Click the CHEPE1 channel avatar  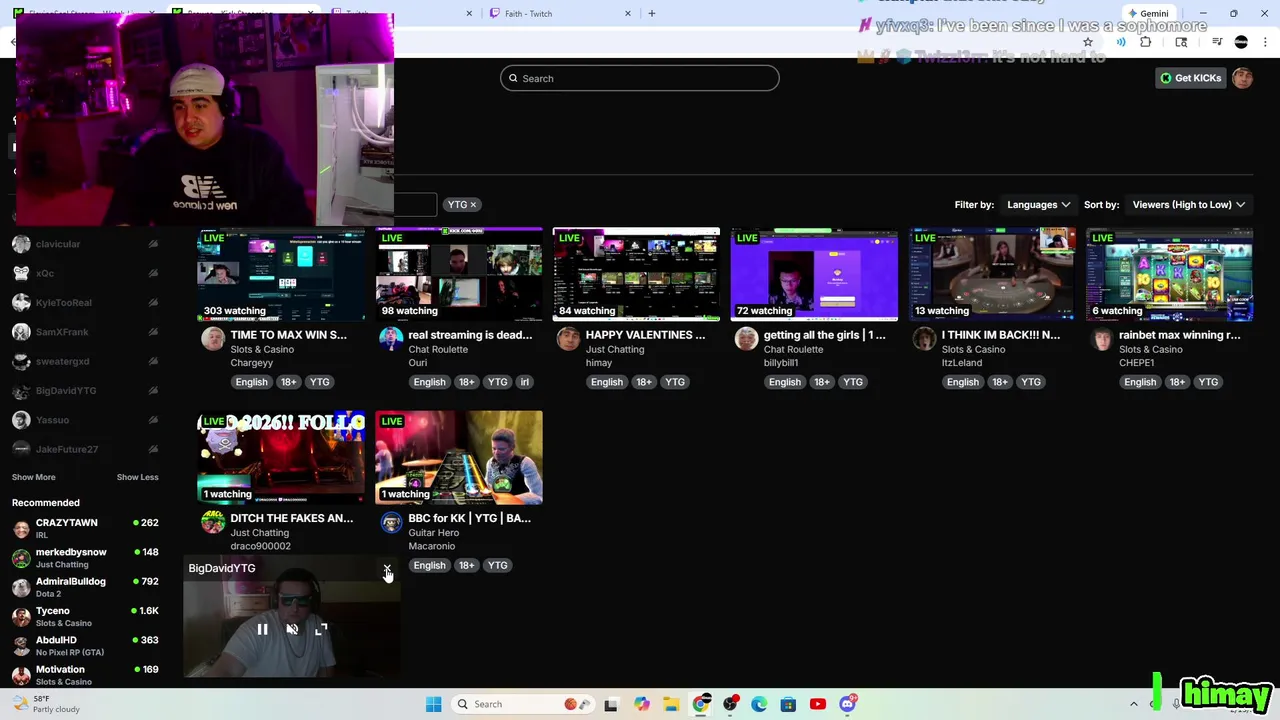coord(1101,339)
